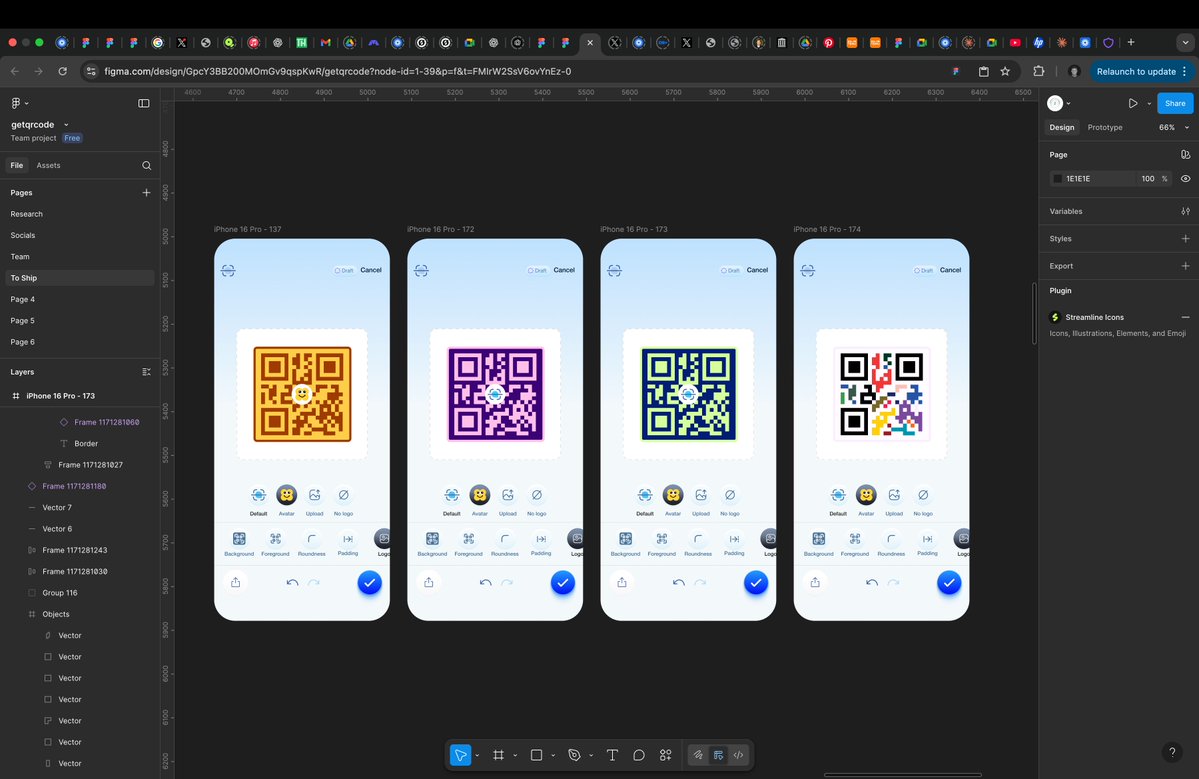Select Frame 1171281060 layer

[106, 422]
